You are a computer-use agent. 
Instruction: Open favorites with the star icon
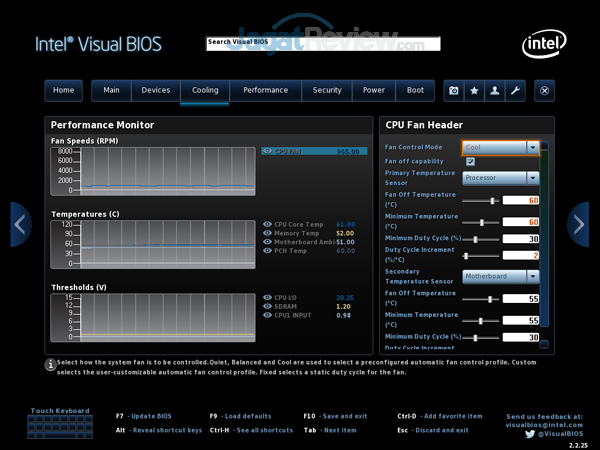pyautogui.click(x=475, y=90)
